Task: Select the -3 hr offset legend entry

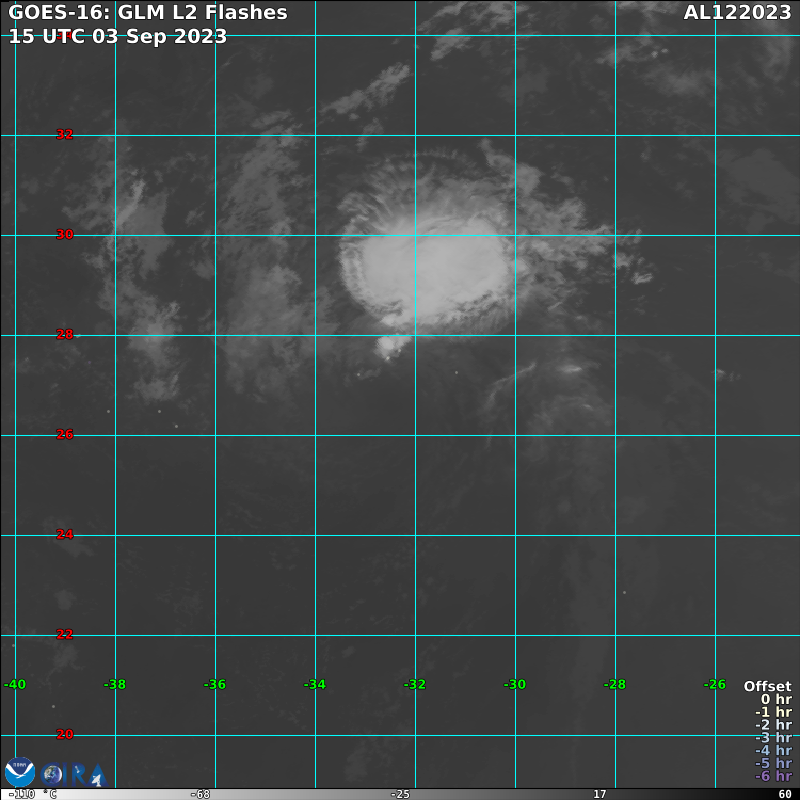Action: coord(773,738)
